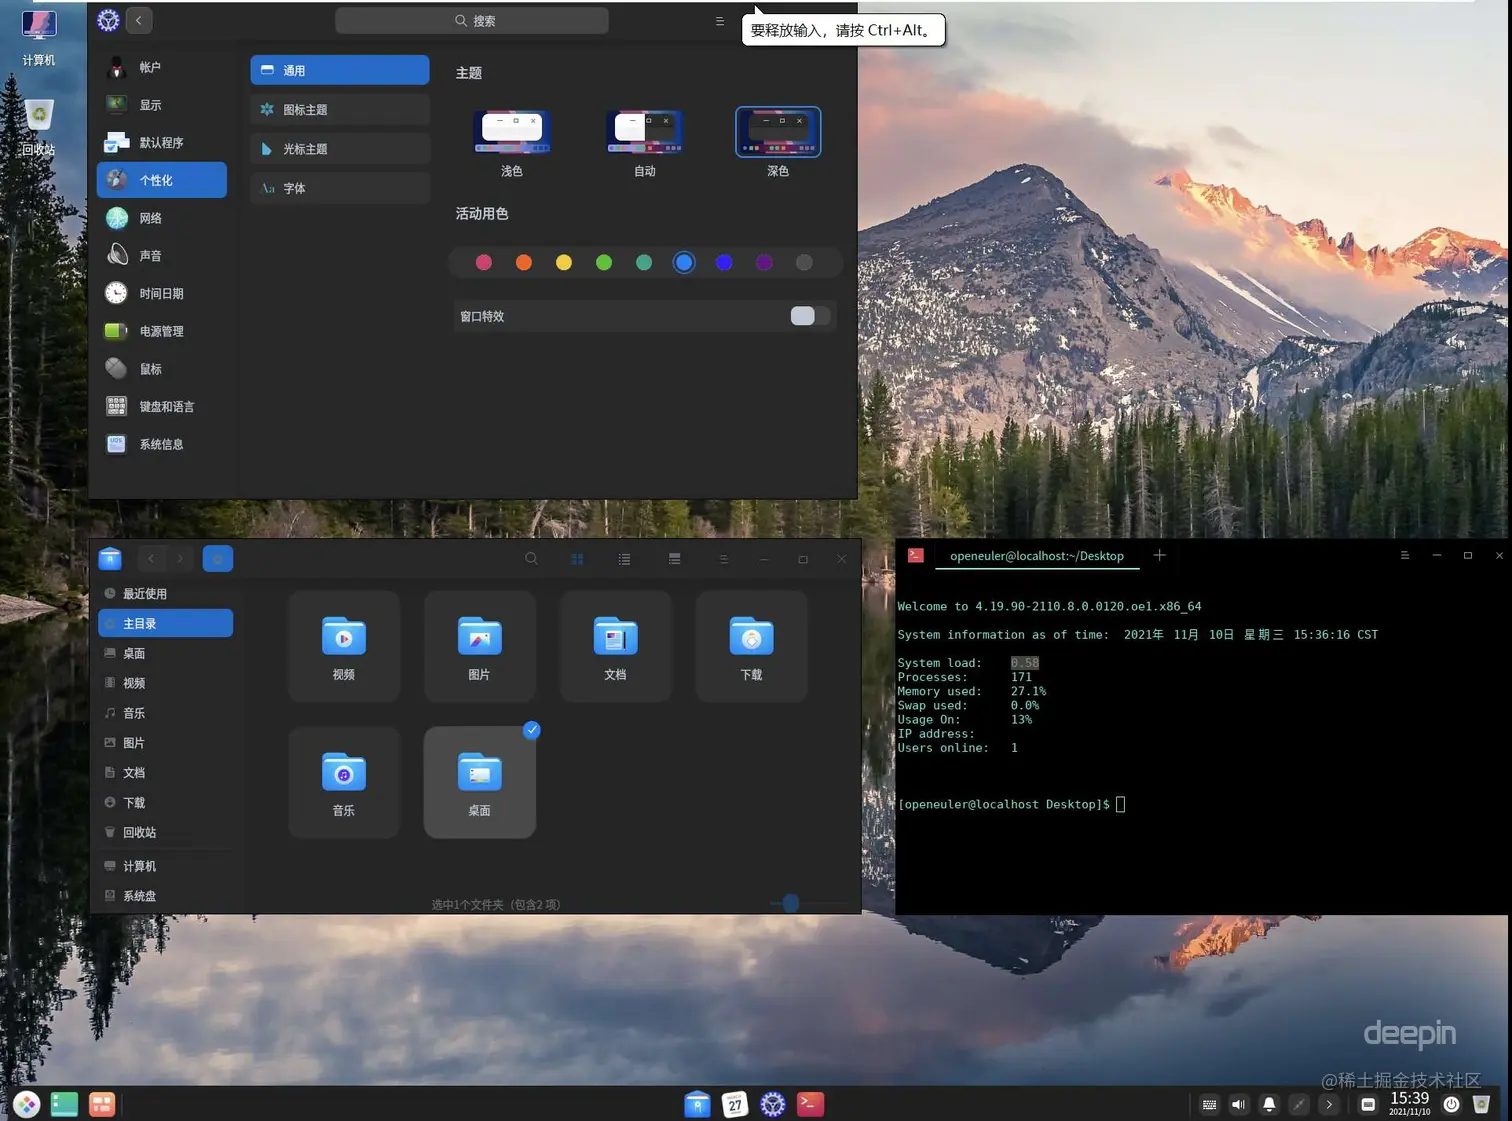Choose the 自动 auto theme
1512x1121 pixels.
645,132
